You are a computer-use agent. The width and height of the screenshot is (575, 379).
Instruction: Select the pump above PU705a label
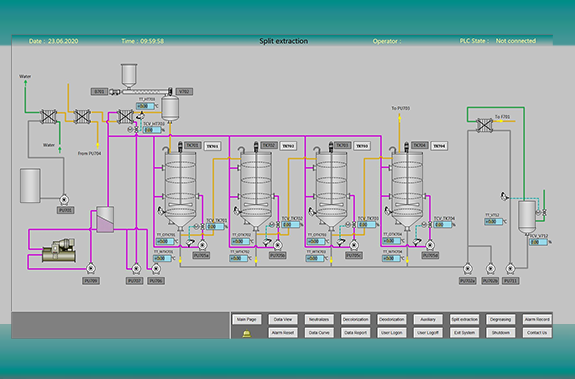click(x=202, y=244)
